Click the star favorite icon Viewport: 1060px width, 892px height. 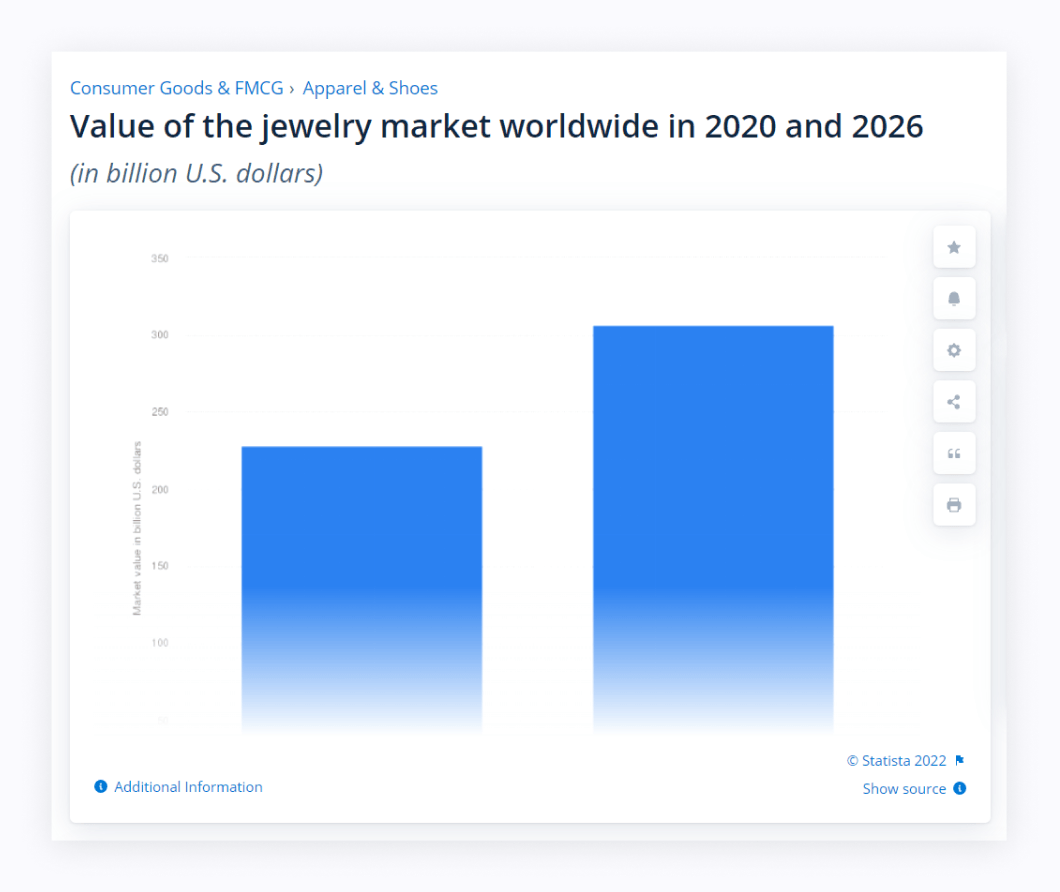coord(954,248)
